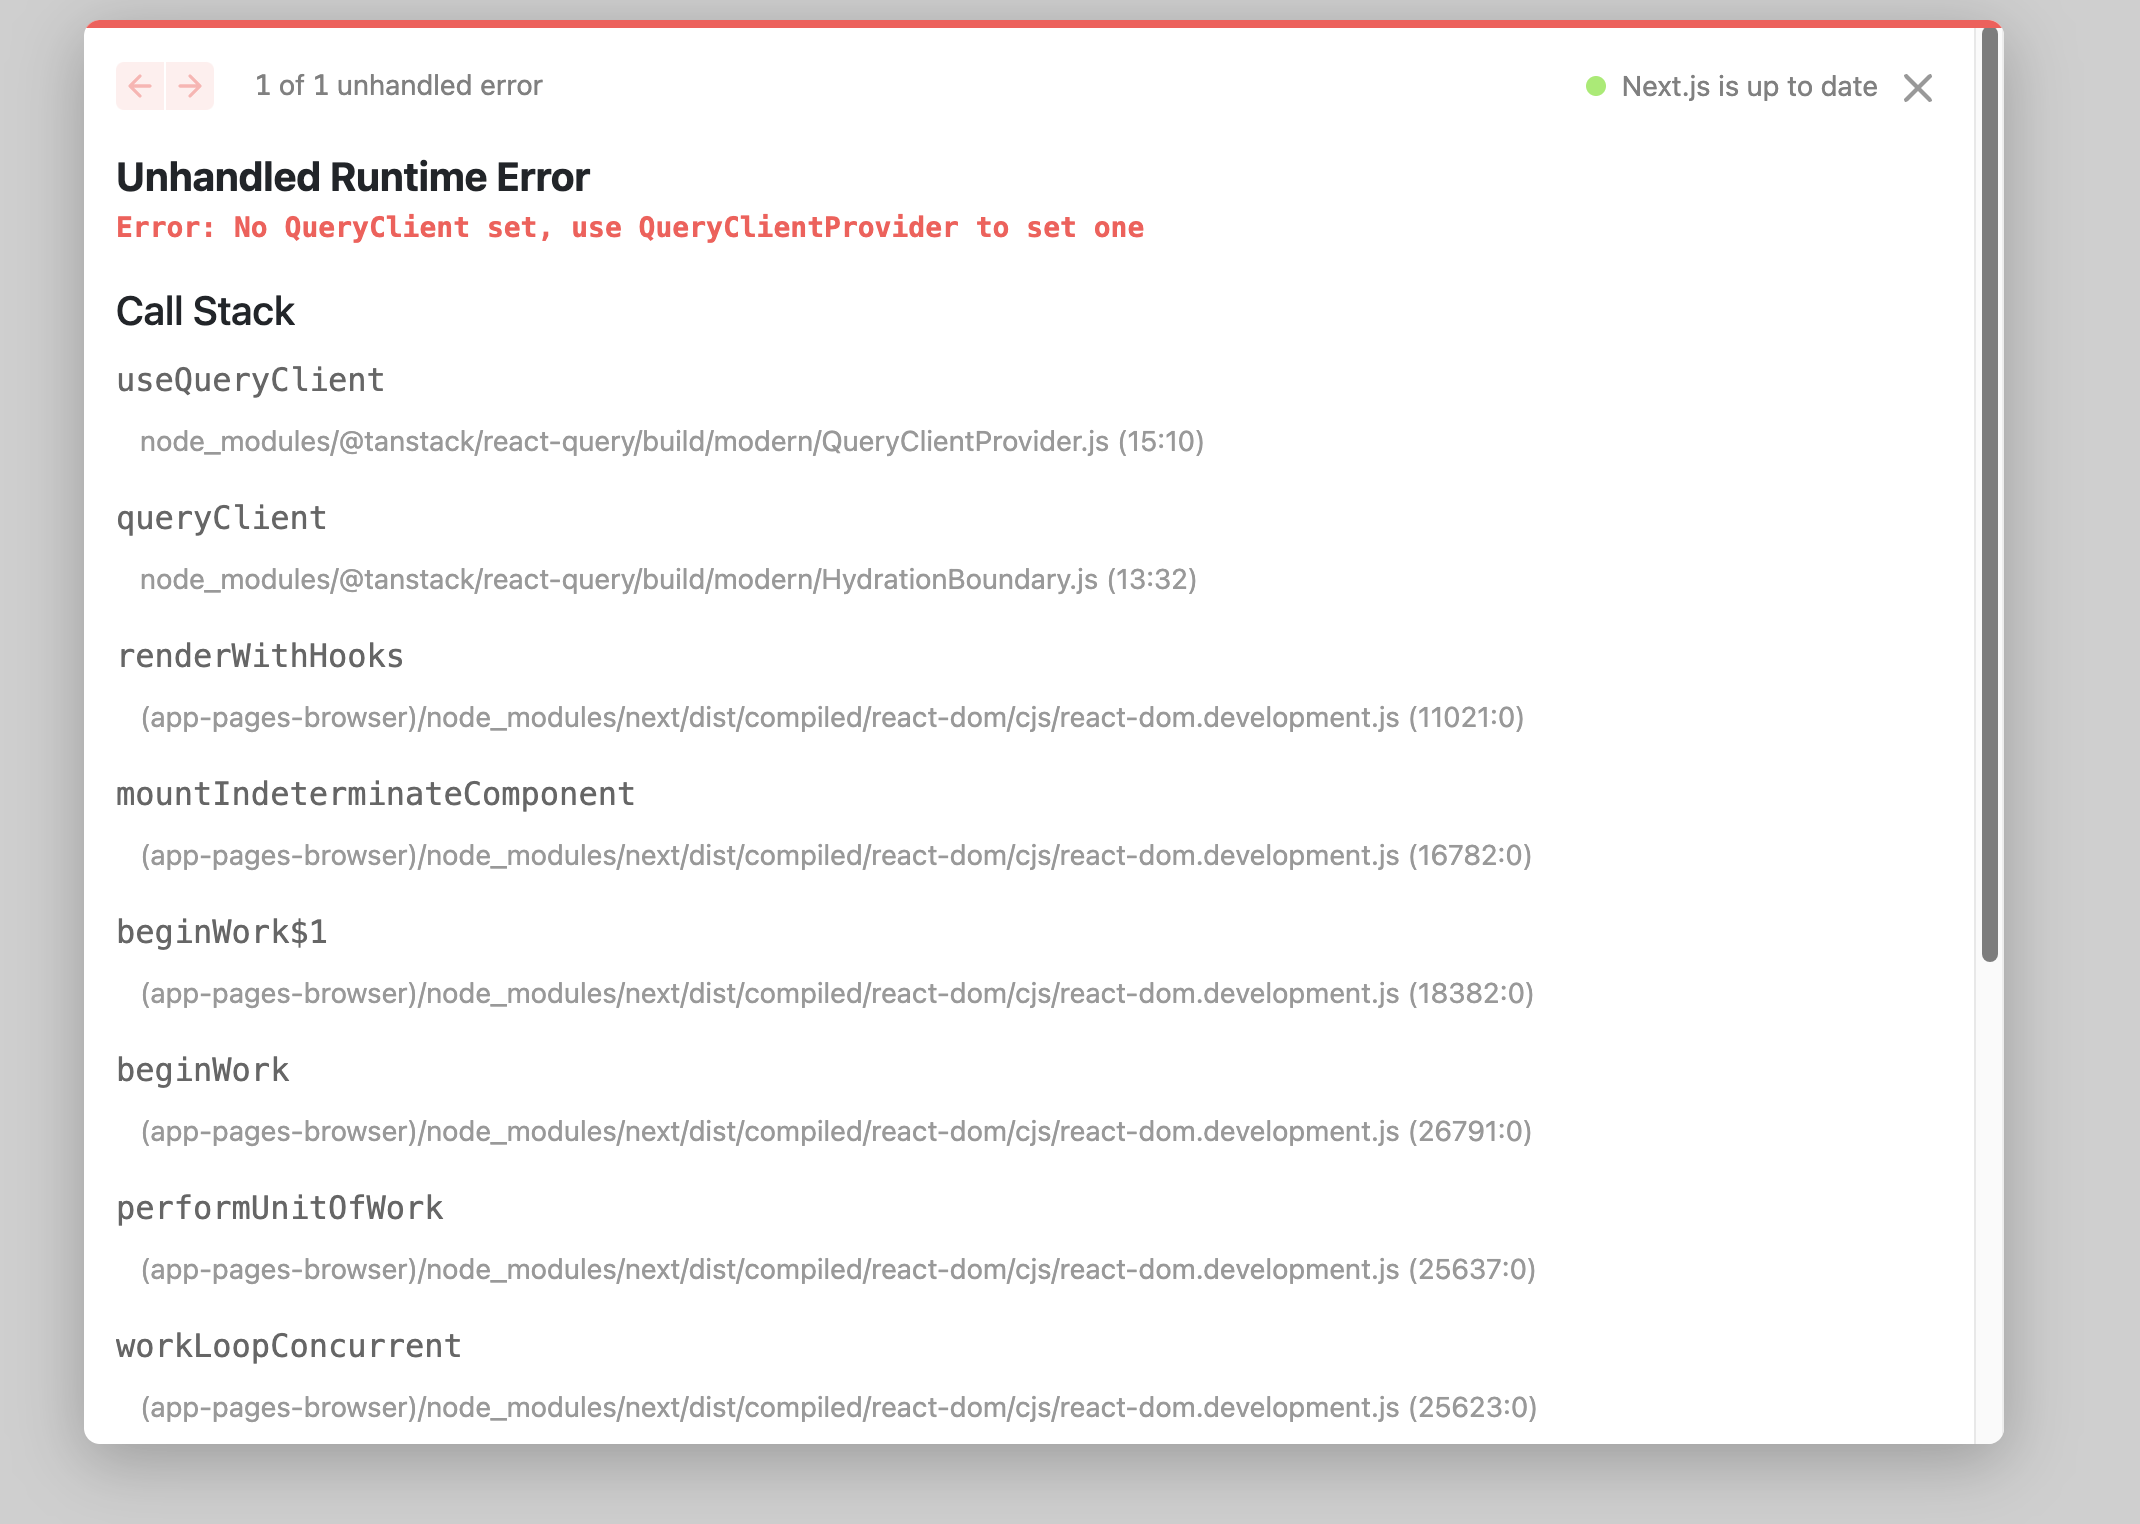Click '1 of 1 unhandled error' text

(399, 86)
